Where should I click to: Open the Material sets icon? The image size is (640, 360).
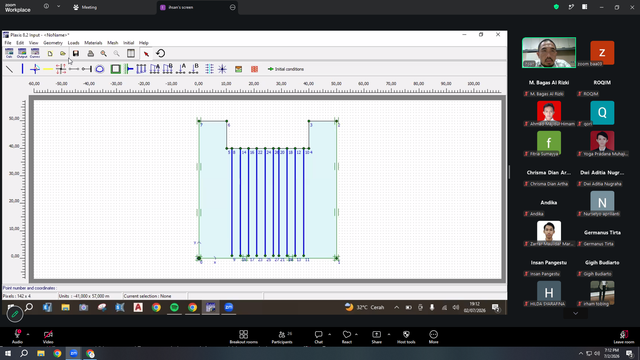pos(238,69)
